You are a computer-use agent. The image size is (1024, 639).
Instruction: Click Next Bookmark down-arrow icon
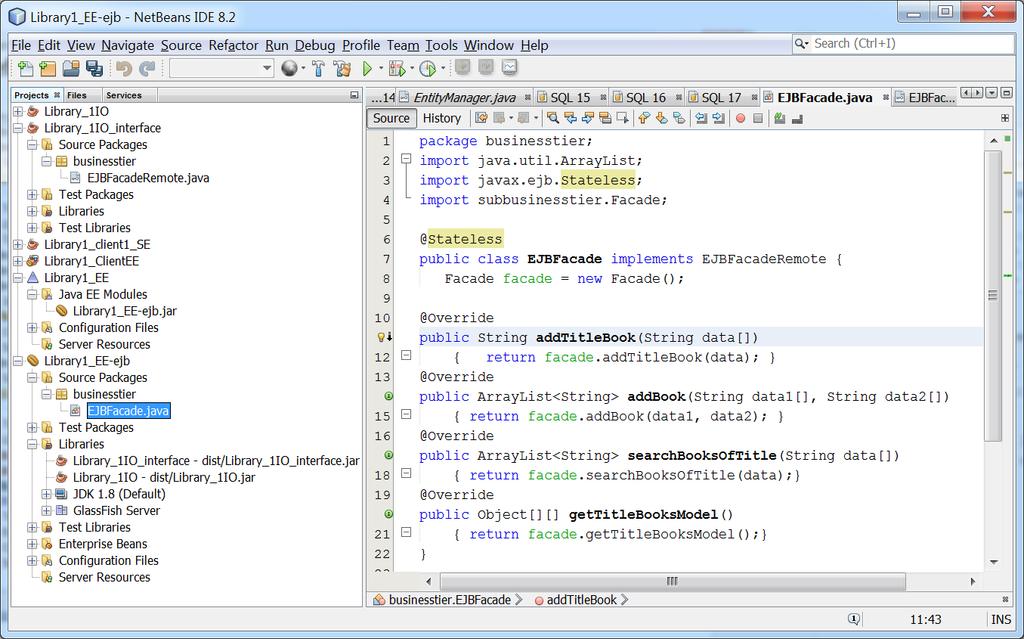point(662,118)
